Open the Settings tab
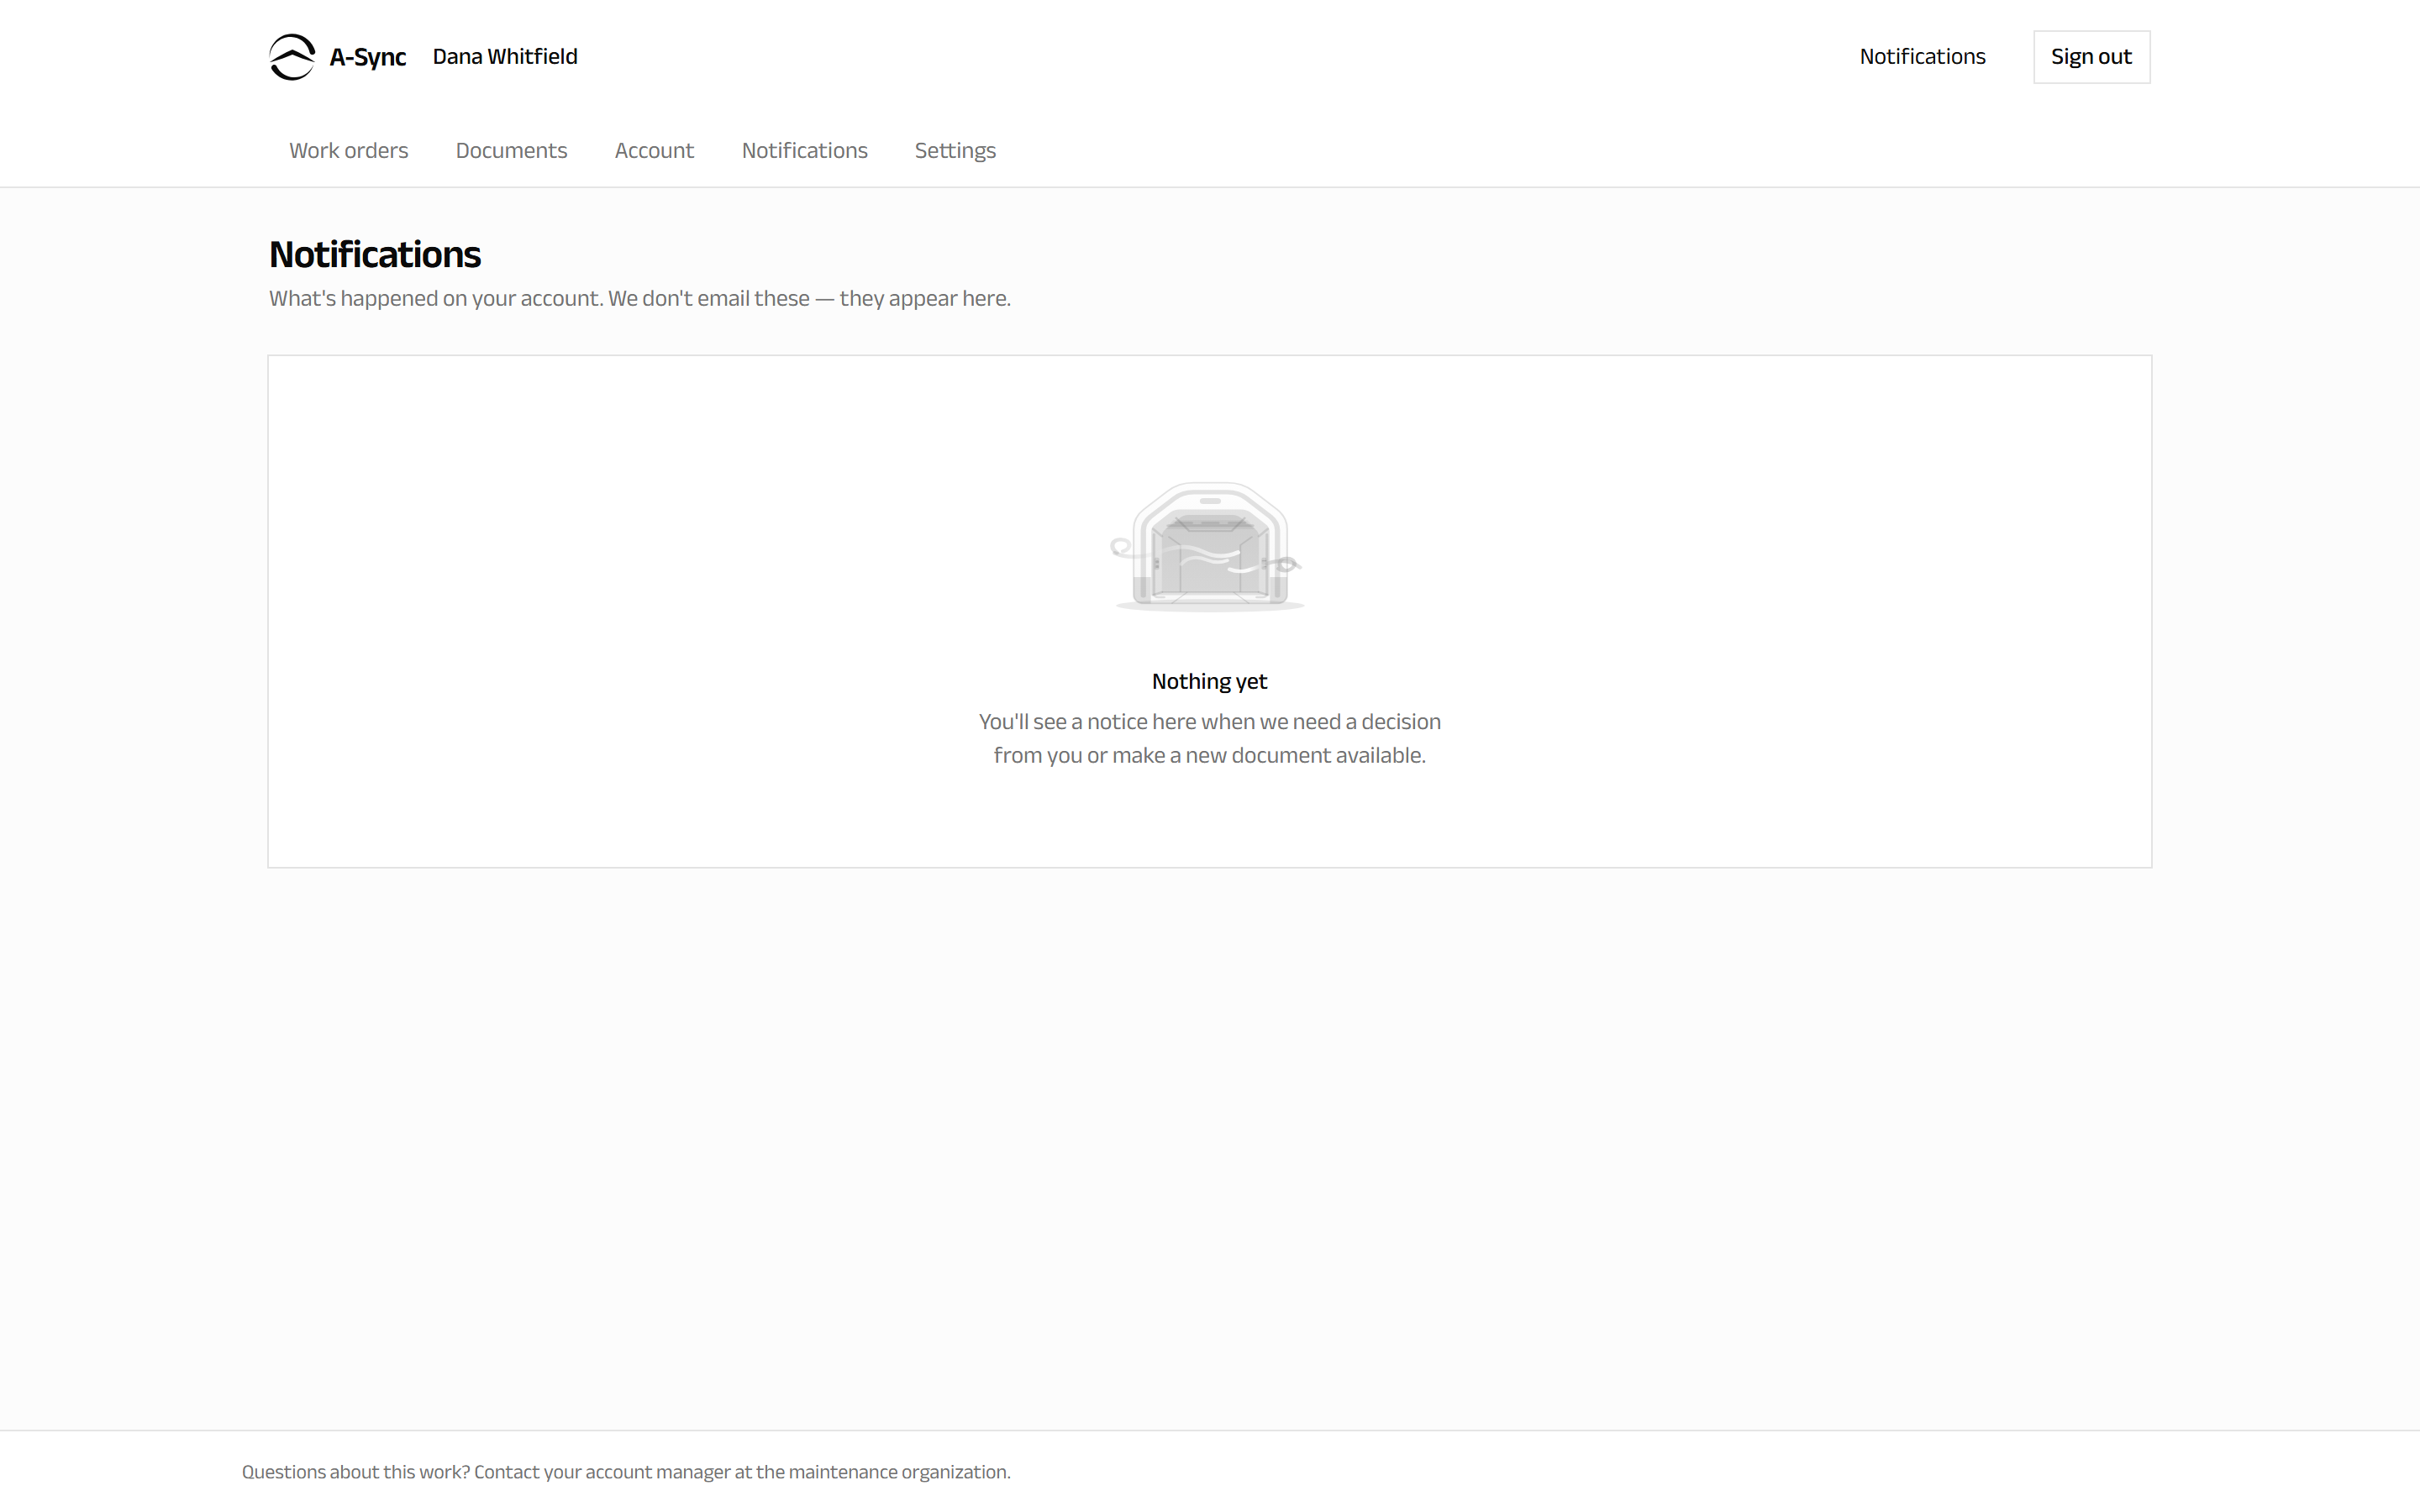The image size is (2420, 1512). [x=955, y=150]
